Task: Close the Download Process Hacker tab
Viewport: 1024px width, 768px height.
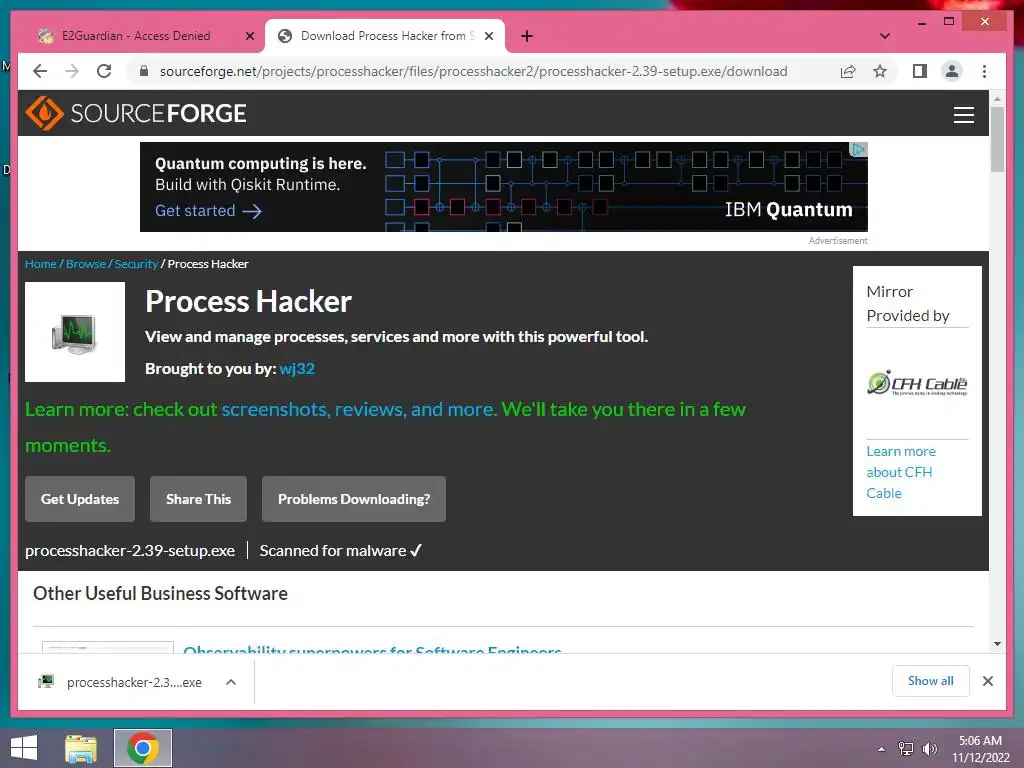Action: point(488,36)
